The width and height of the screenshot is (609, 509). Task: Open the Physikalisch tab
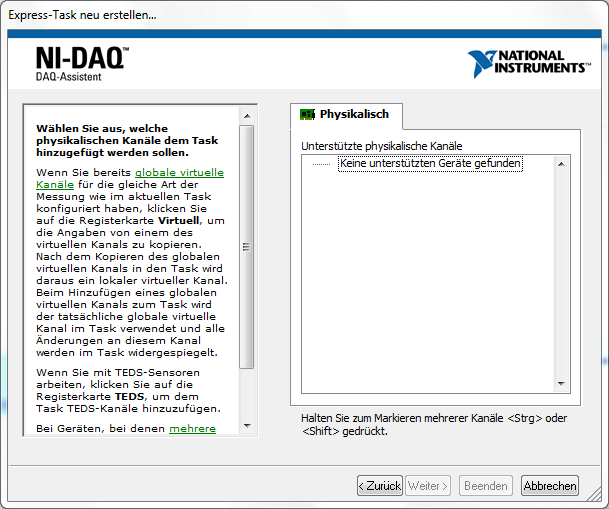pos(346,115)
